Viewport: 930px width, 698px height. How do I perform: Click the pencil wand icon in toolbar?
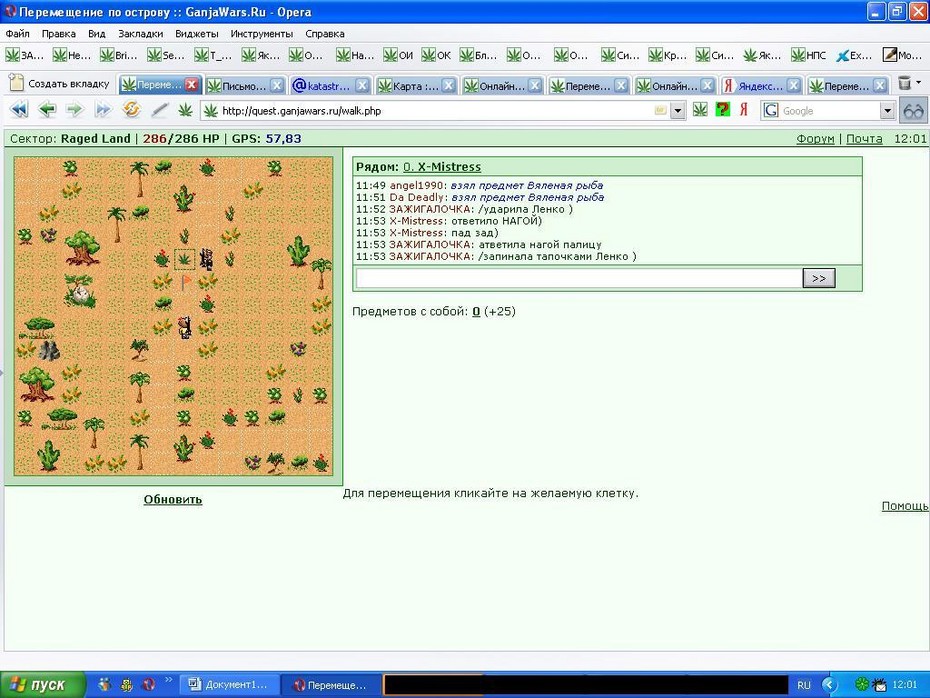(159, 110)
